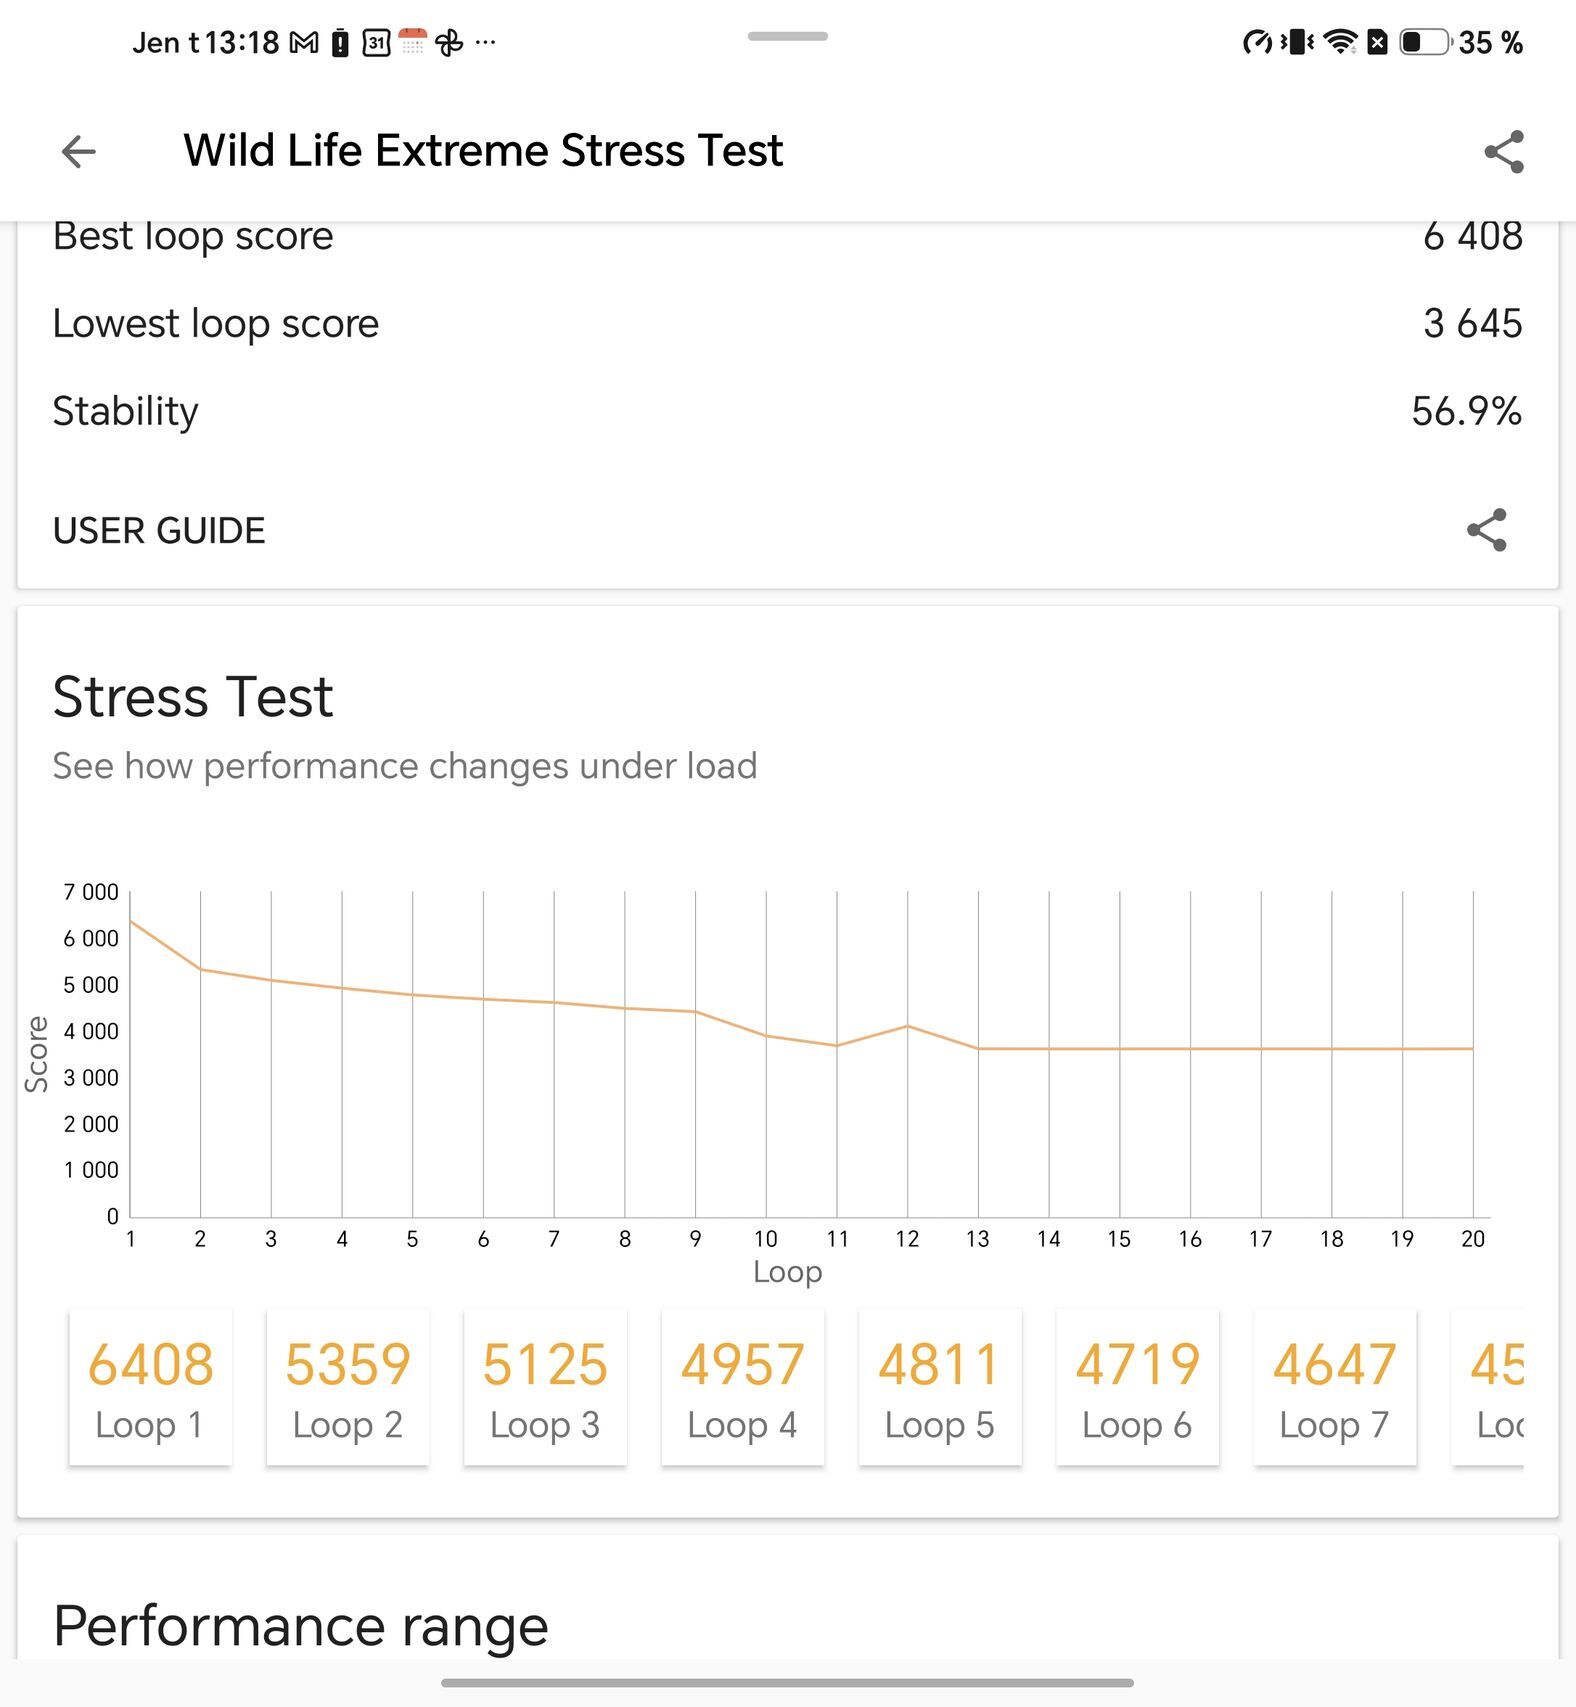Tap the back arrow icon
The width and height of the screenshot is (1576, 1707).
(78, 152)
